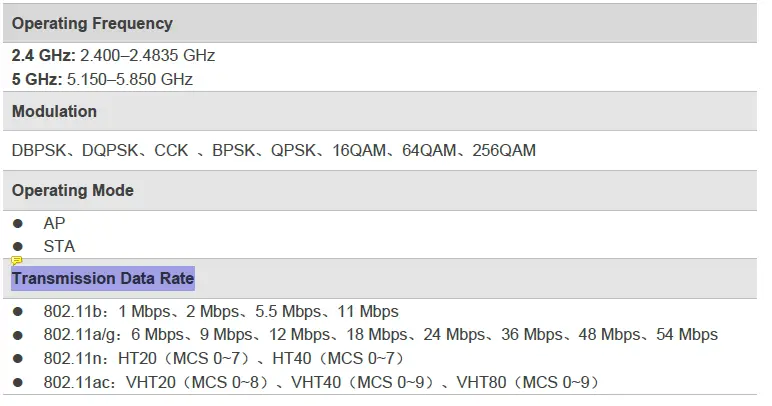Click the 54 Mbps rate value
This screenshot has width=772, height=406.
click(x=686, y=335)
